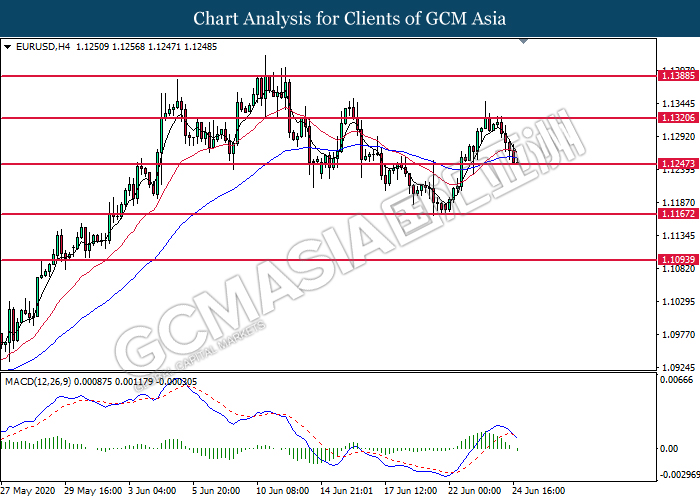
Task: Click the 1.10295 price axis value
Action: [x=677, y=301]
